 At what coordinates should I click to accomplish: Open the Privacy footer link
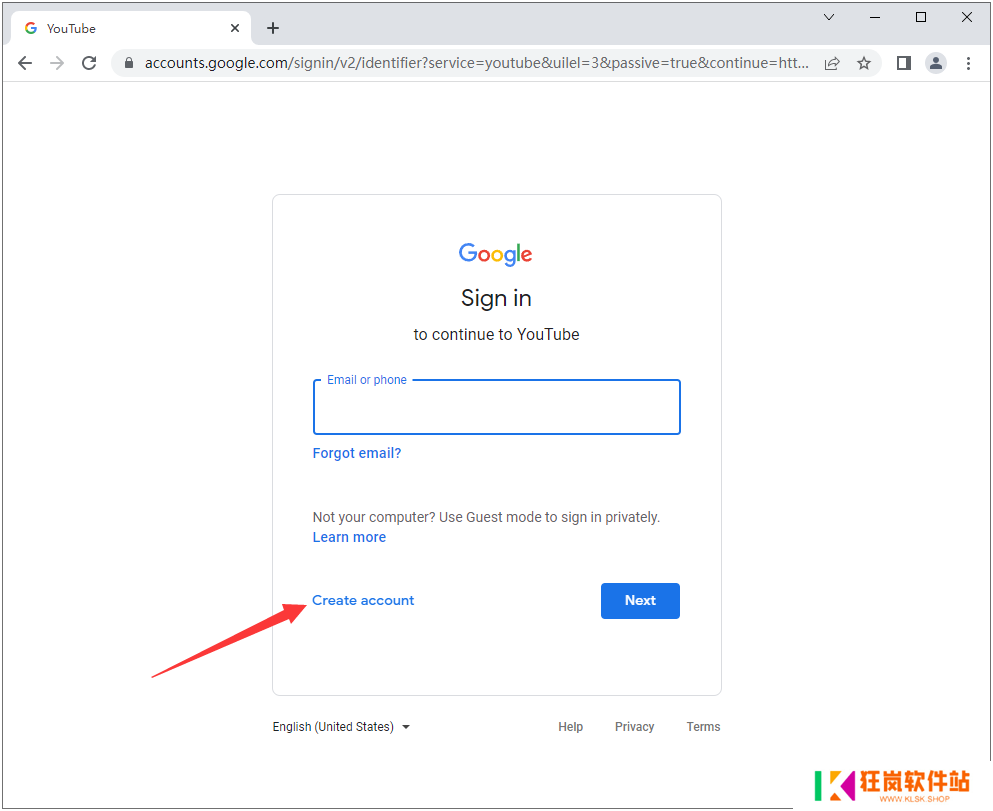pyautogui.click(x=634, y=727)
